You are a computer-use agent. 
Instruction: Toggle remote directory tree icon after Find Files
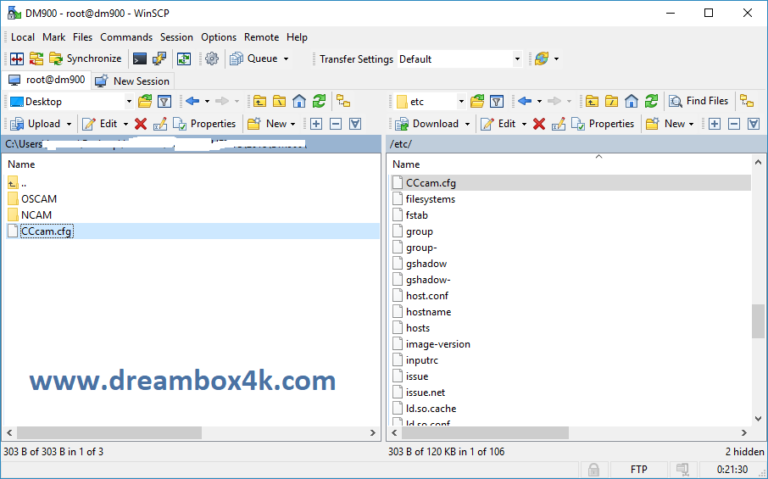[747, 101]
